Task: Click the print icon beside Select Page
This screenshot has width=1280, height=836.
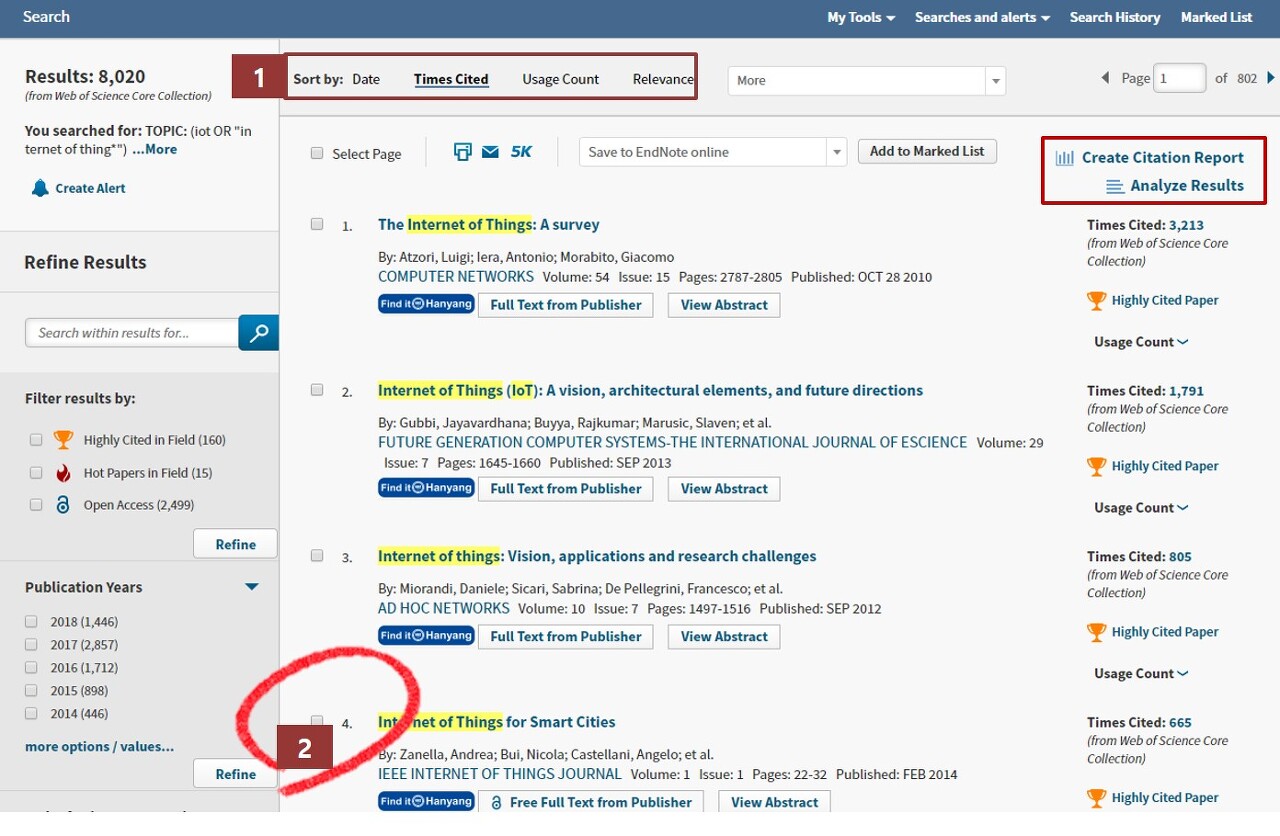Action: point(462,152)
